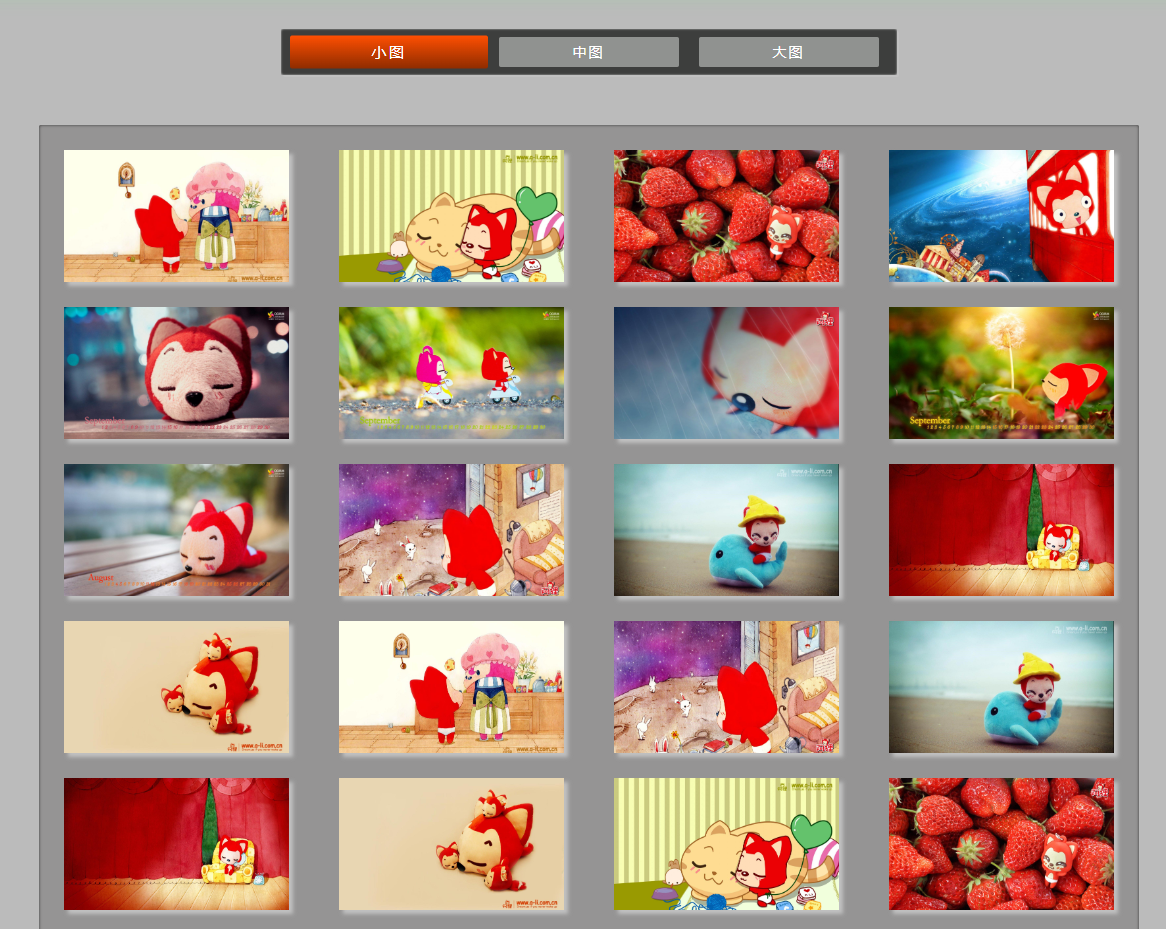
Task: Open third-row blue whale beach thumbnail
Action: tap(727, 530)
